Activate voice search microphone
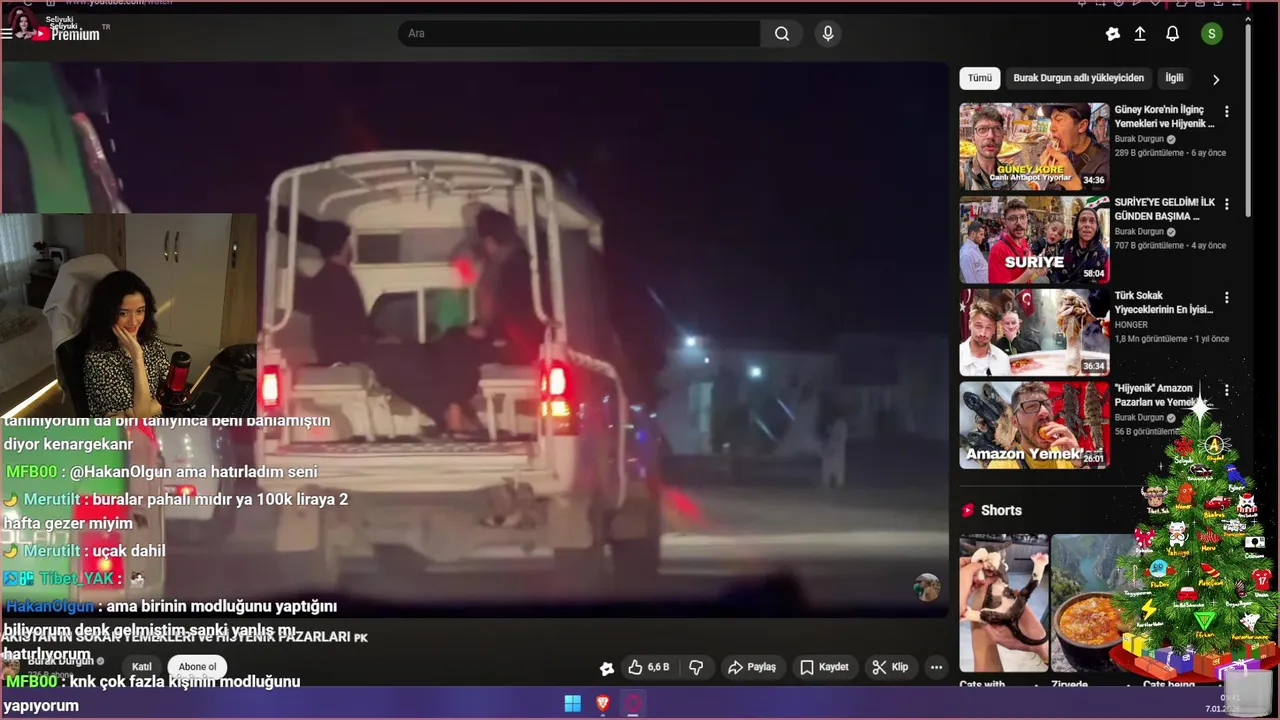 (x=827, y=33)
